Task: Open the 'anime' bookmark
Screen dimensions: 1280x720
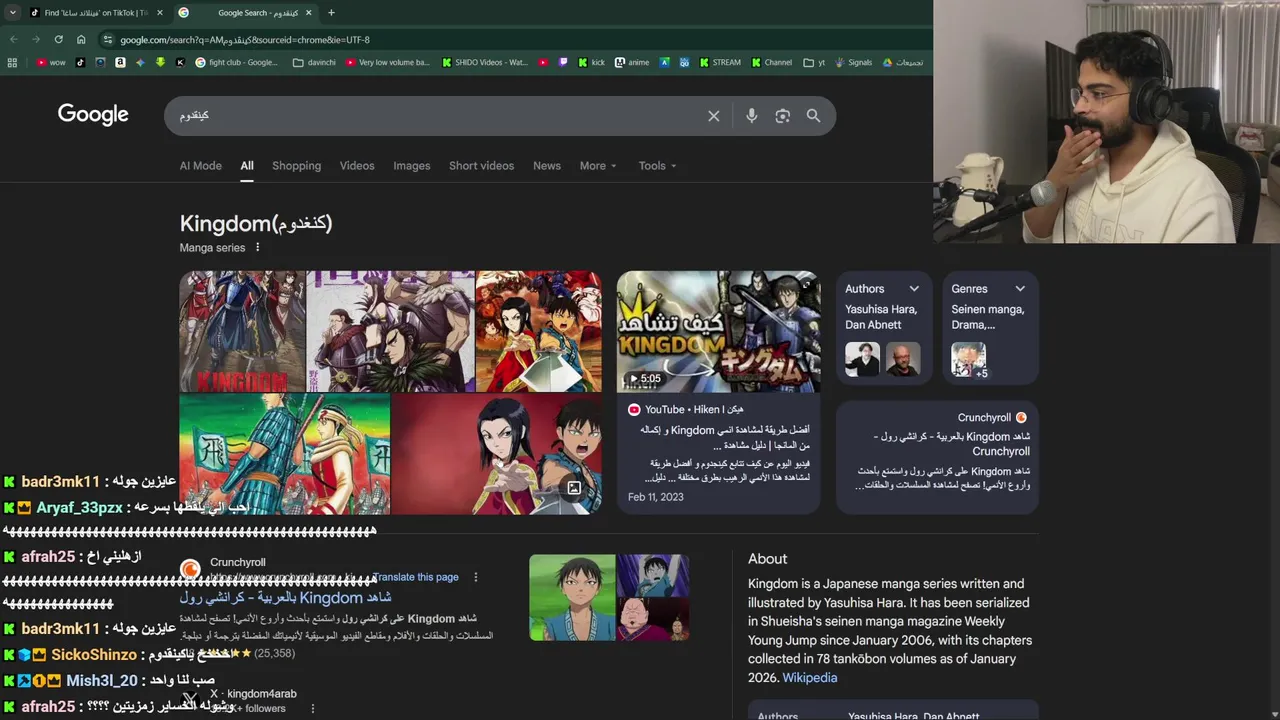Action: (x=632, y=62)
